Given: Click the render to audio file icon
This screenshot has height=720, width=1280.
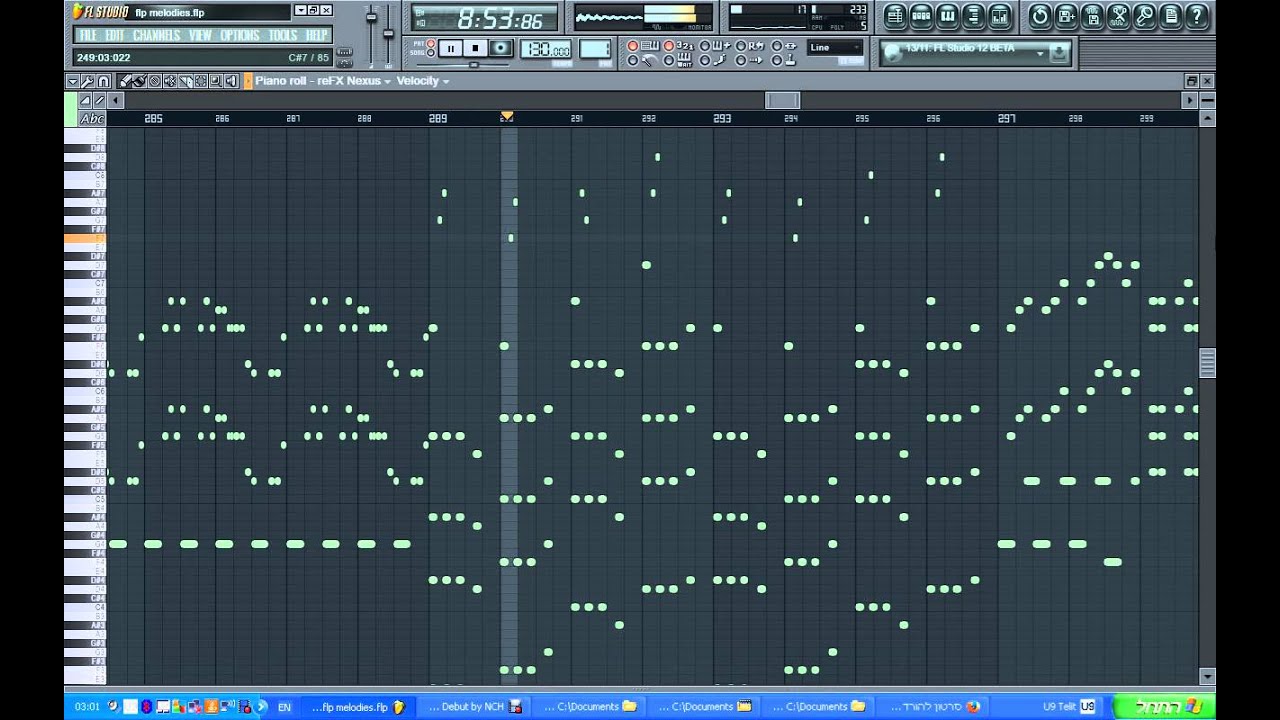Looking at the screenshot, I should (1093, 16).
